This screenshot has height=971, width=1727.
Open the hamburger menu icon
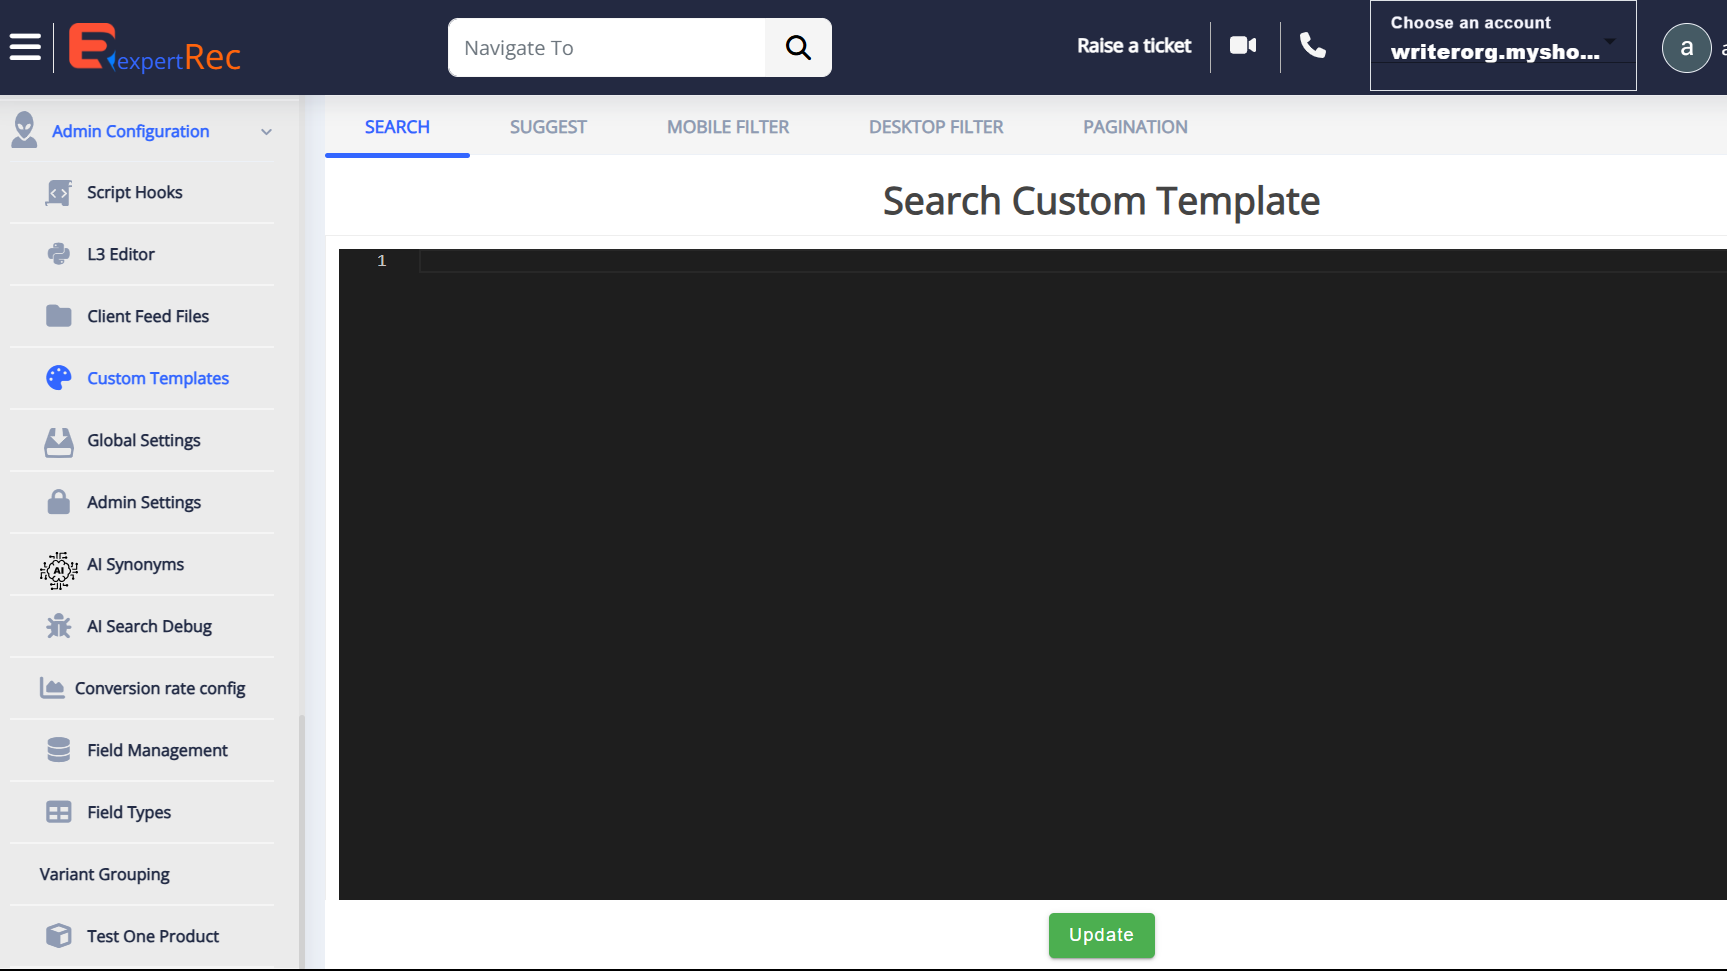(x=25, y=47)
